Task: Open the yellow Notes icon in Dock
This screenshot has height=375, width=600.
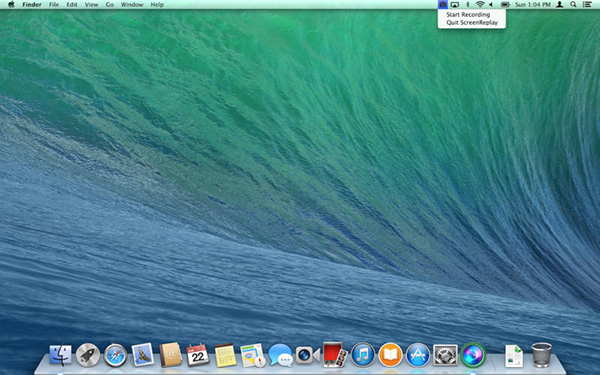Action: [x=225, y=355]
